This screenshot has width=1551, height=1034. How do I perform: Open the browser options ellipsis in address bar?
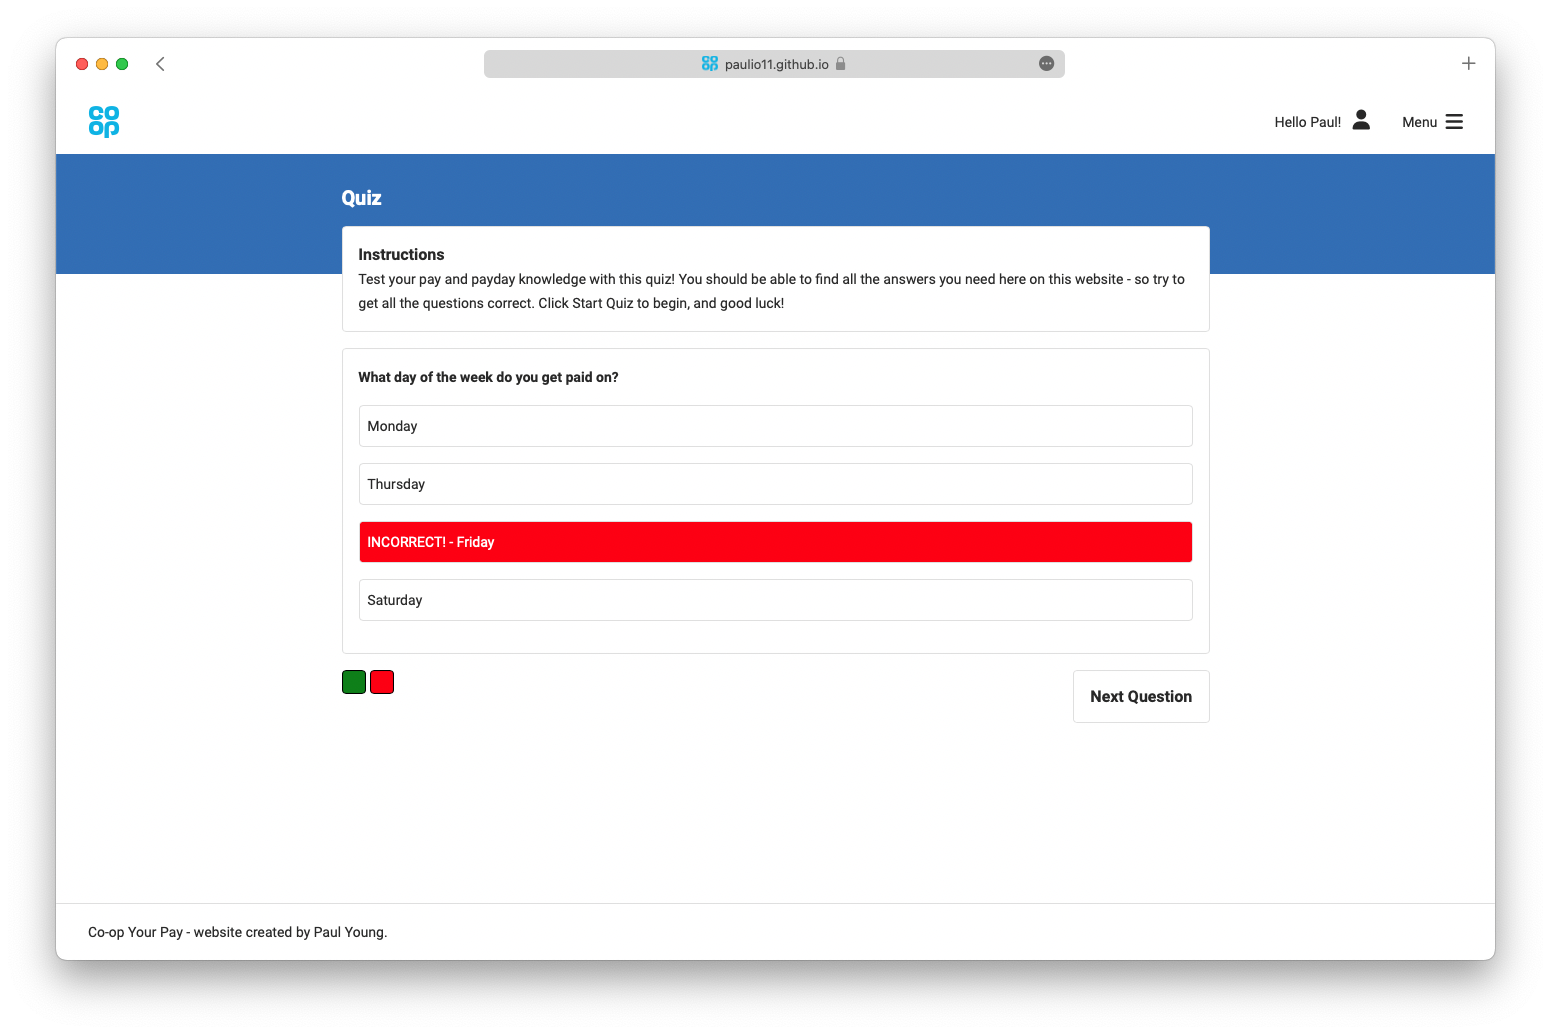click(x=1046, y=63)
